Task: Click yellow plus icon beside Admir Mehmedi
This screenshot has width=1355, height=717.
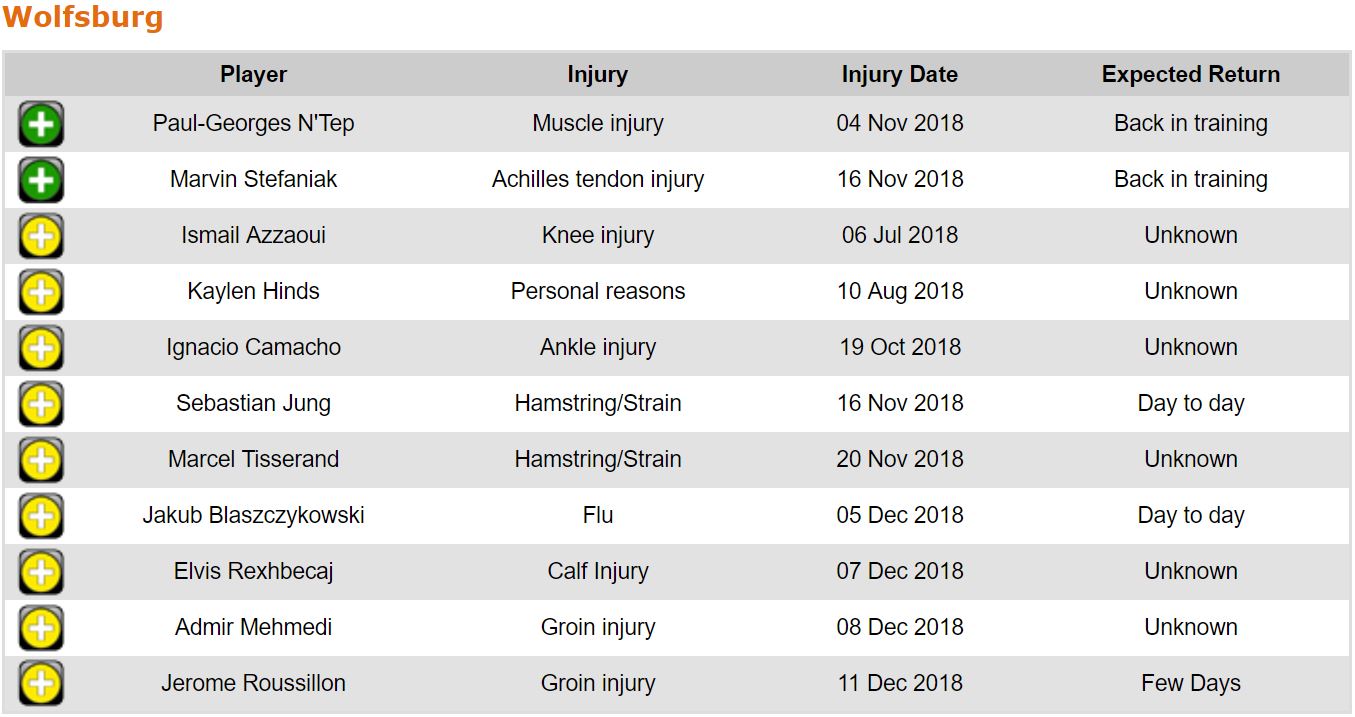Action: click(x=41, y=629)
